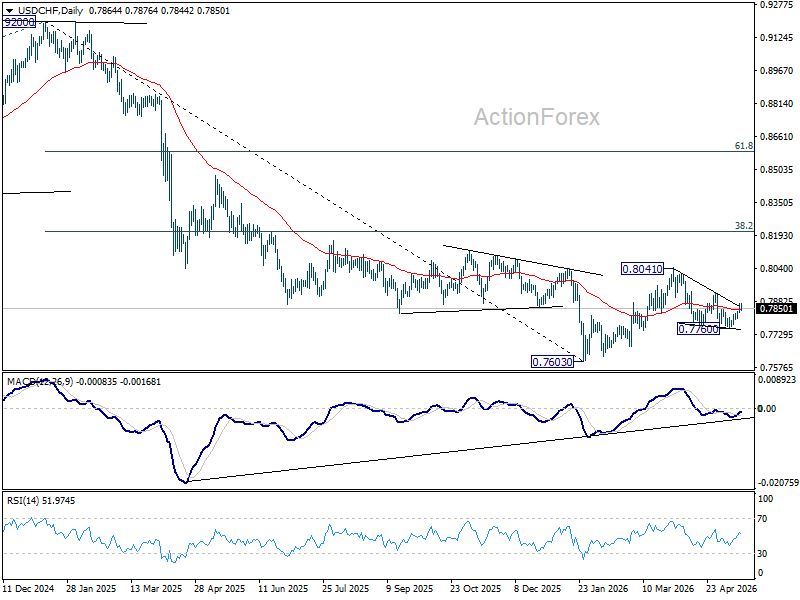Select the 38.2 Fibonacci level label
Screen dimensions: 800x600
tap(743, 226)
